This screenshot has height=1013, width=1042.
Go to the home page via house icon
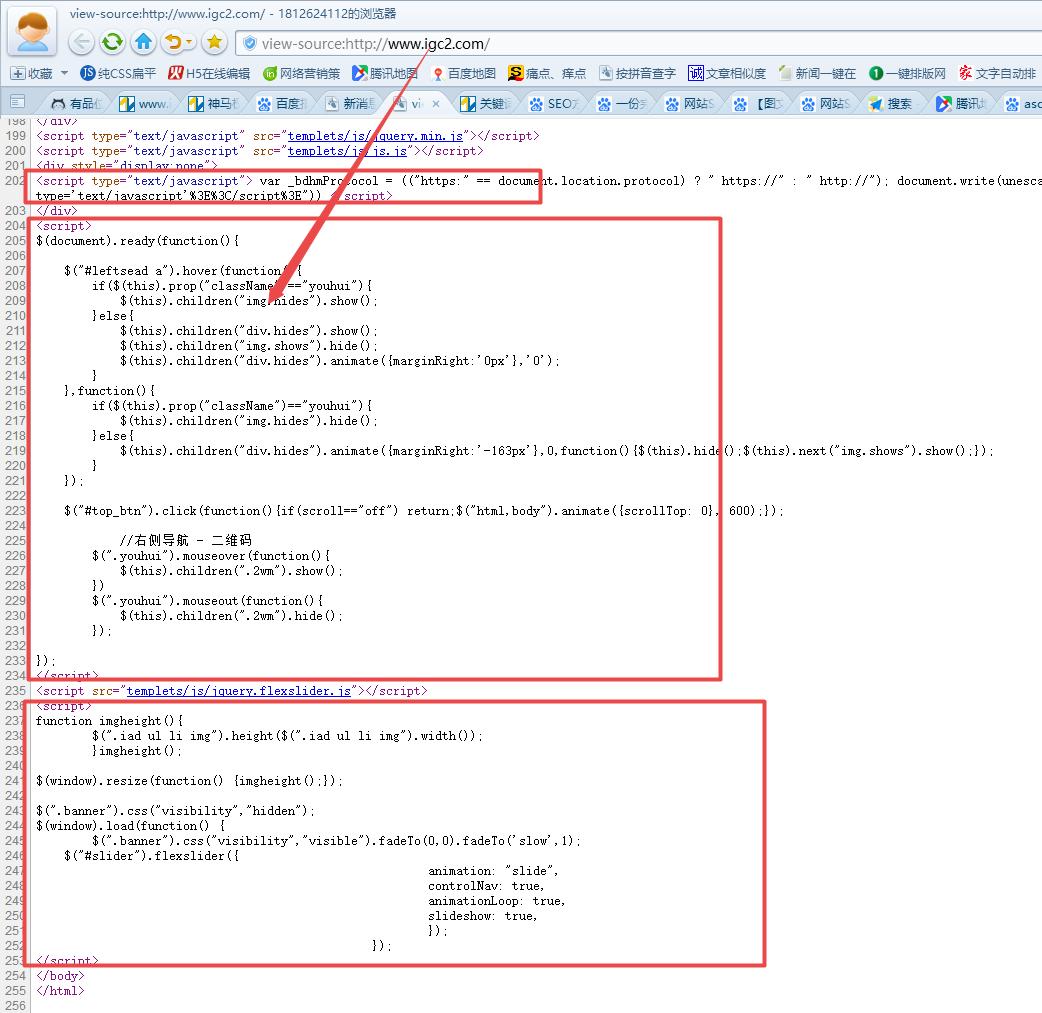tap(144, 42)
